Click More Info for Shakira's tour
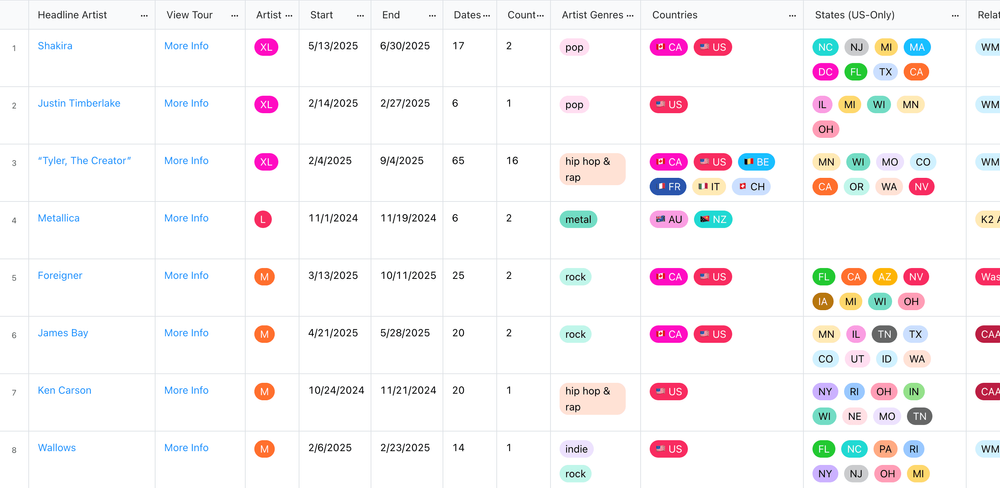The width and height of the screenshot is (1000, 488). coord(186,46)
